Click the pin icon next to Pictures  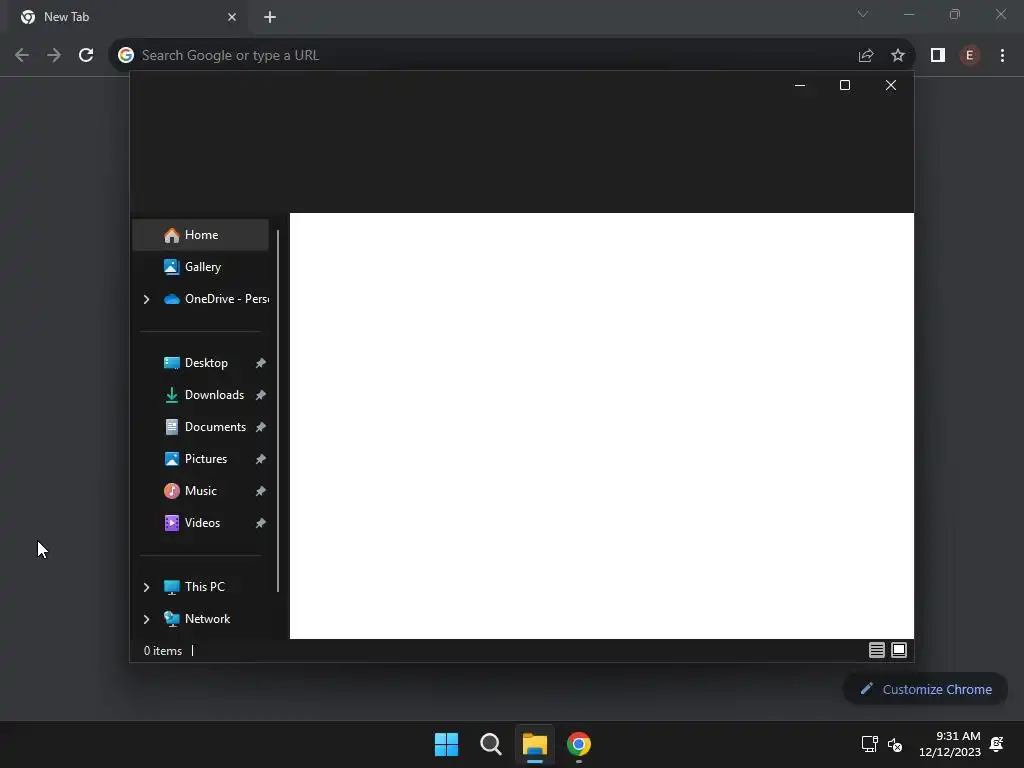click(x=261, y=459)
